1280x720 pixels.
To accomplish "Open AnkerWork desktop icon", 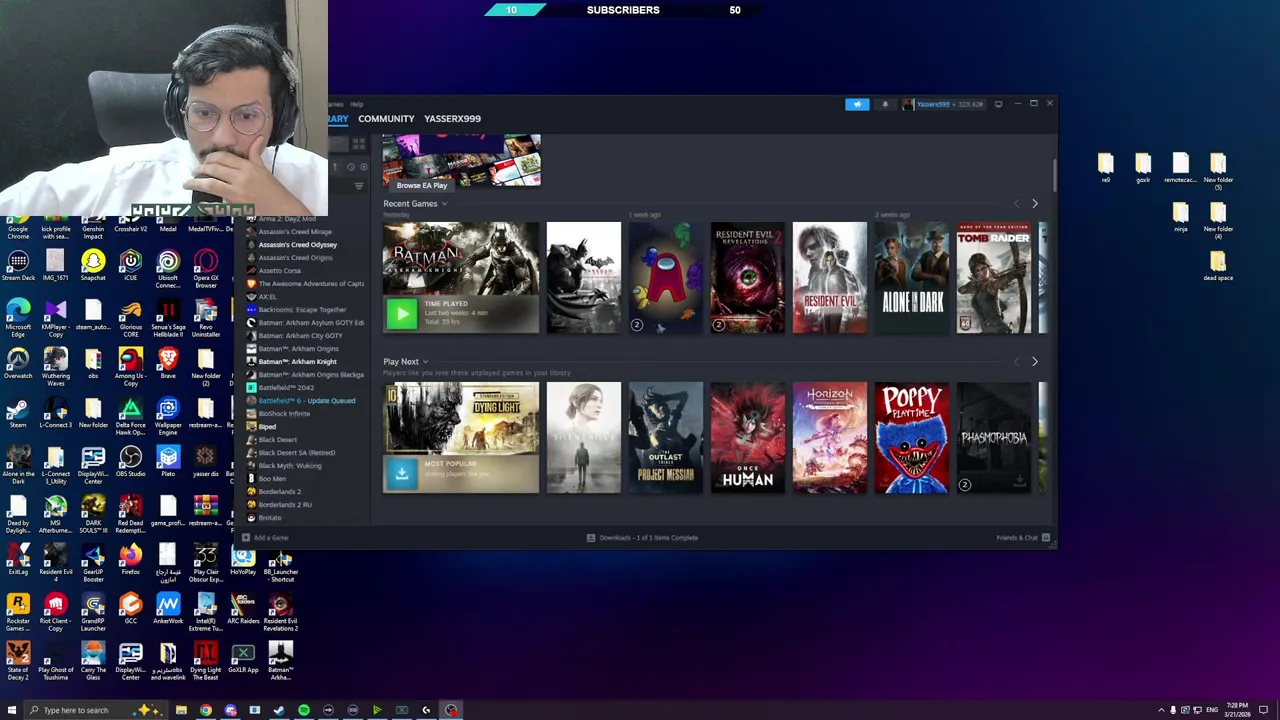I will (168, 609).
